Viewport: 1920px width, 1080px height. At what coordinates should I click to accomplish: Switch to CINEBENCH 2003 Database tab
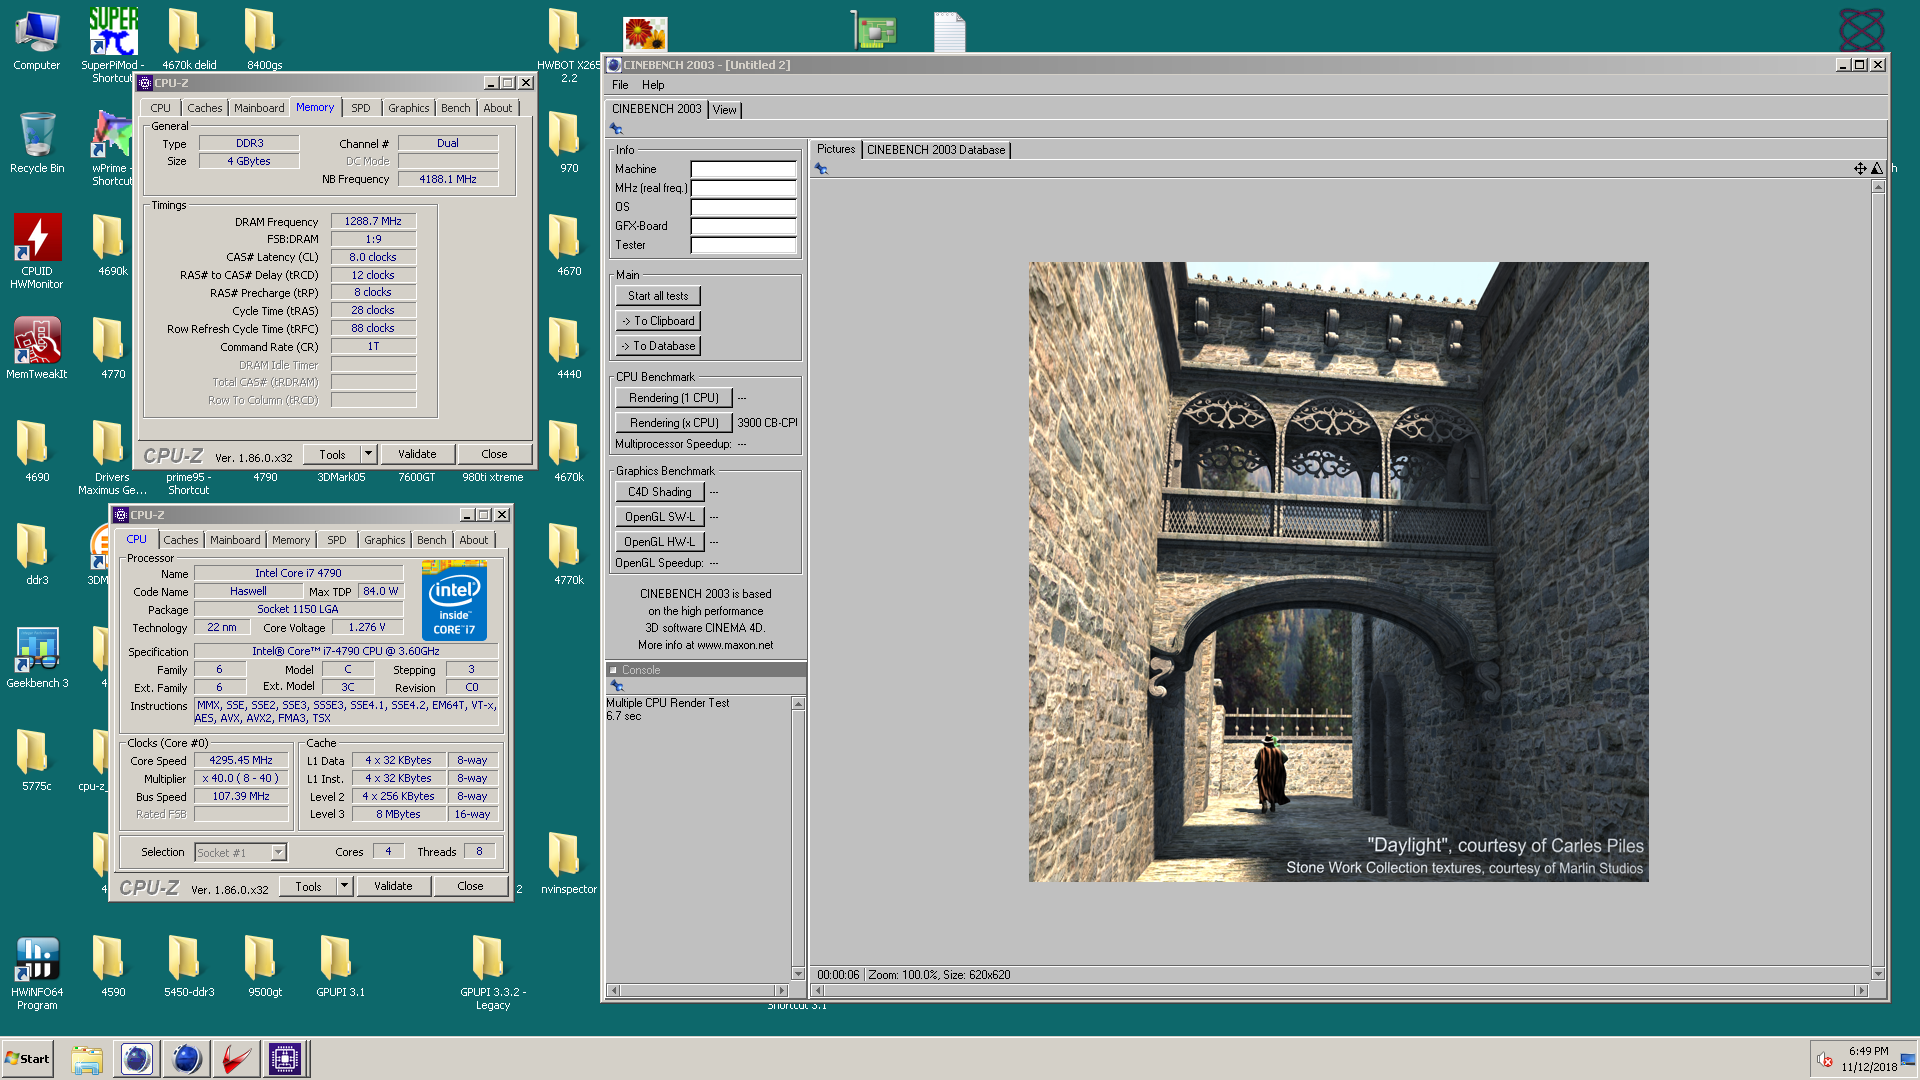pos(936,150)
